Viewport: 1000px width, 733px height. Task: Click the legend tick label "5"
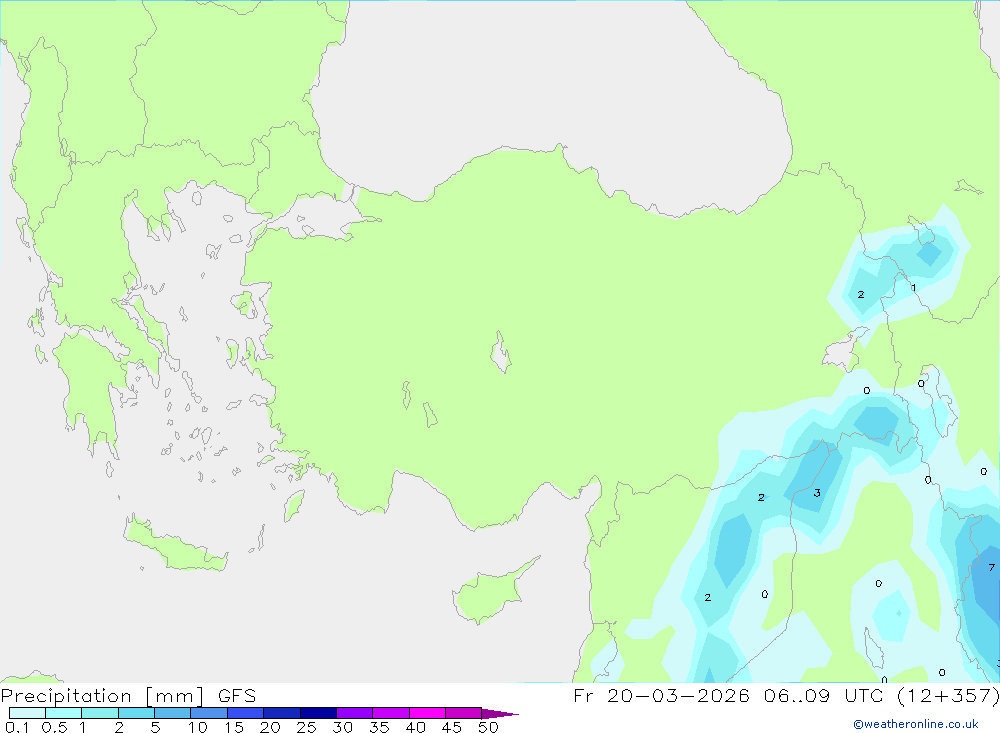155,727
